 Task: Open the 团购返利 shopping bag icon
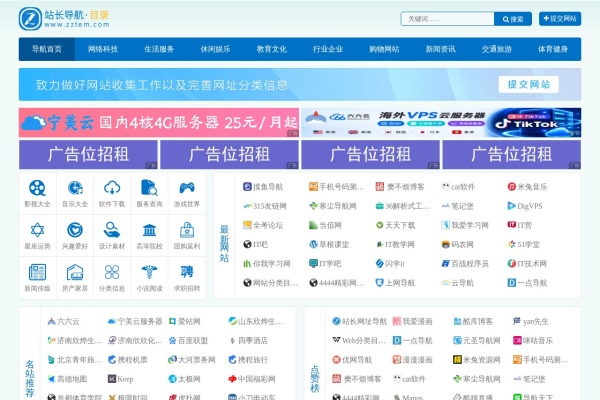click(x=187, y=230)
